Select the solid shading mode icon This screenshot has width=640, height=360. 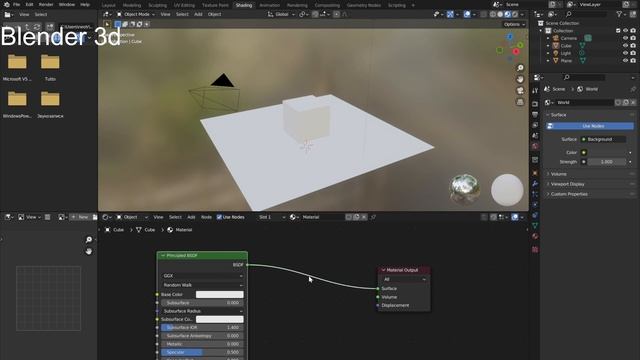click(500, 14)
